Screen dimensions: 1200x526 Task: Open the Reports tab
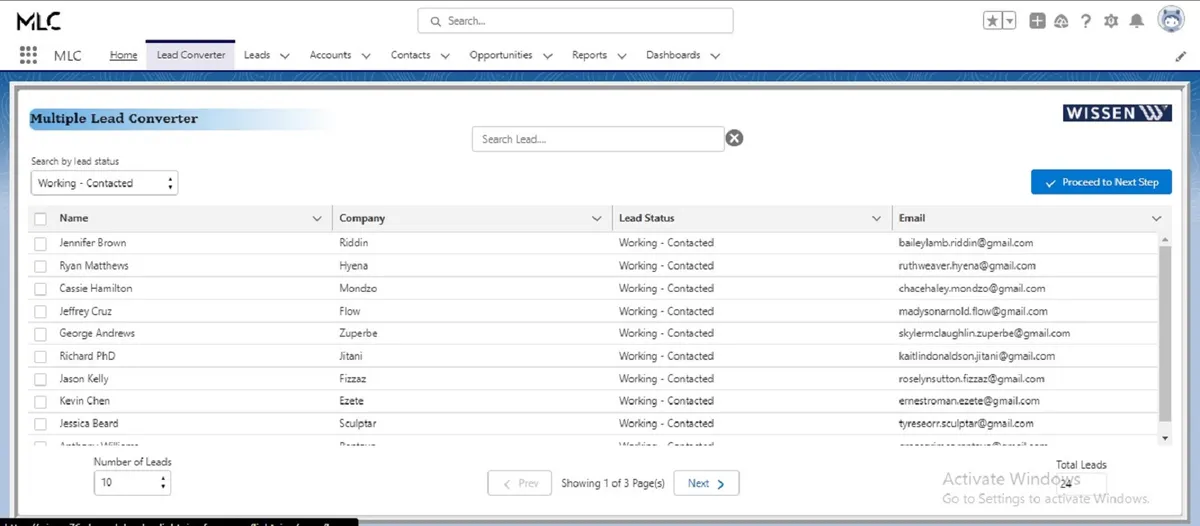[589, 55]
